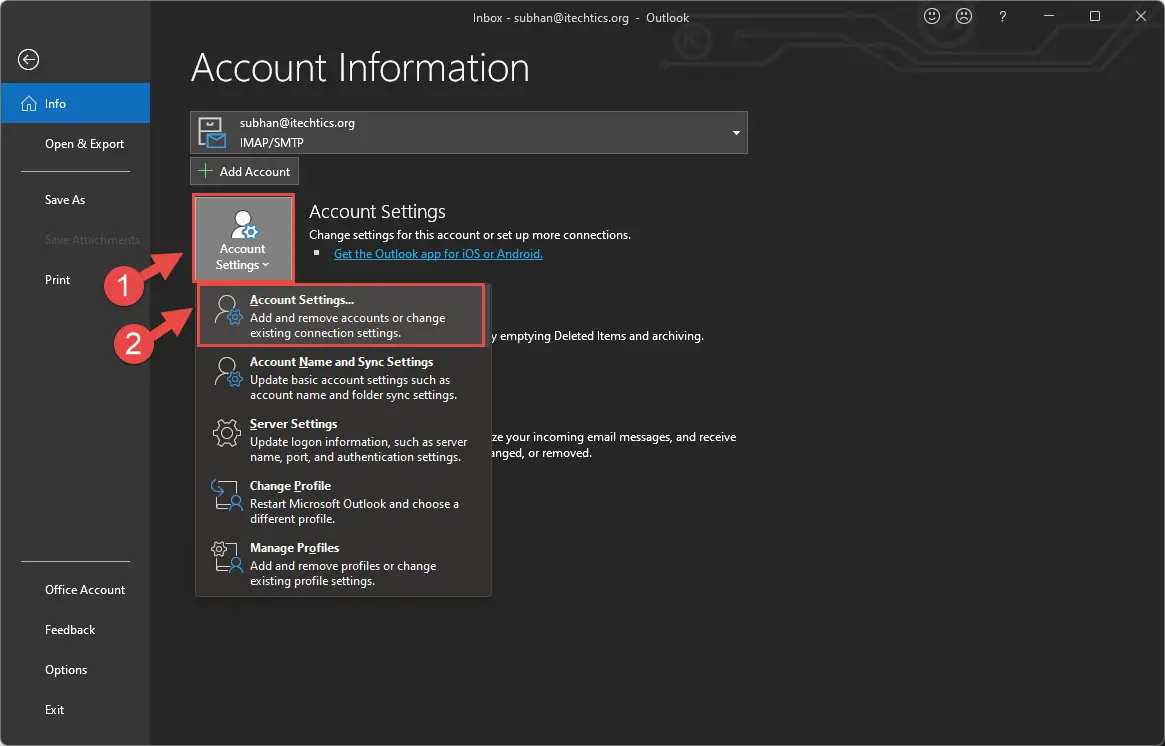Open Manage Profiles option

[x=343, y=563]
